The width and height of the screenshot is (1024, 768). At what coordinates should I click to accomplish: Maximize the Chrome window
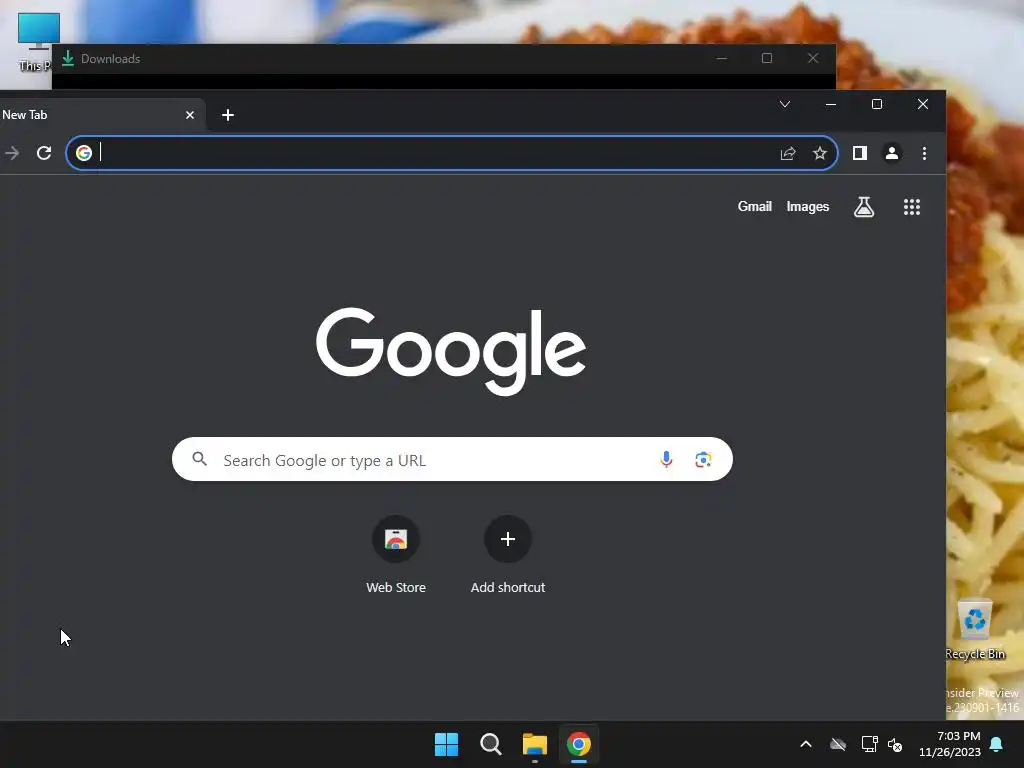coord(877,104)
